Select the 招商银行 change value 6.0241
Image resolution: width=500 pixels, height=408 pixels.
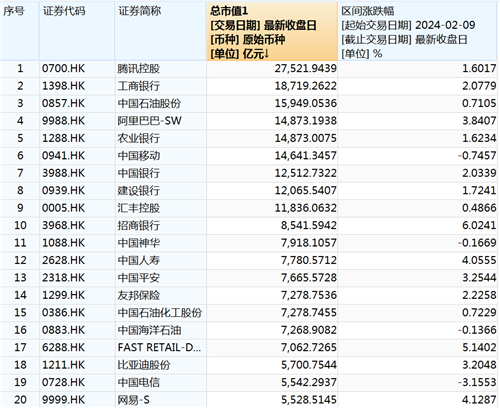tap(479, 225)
